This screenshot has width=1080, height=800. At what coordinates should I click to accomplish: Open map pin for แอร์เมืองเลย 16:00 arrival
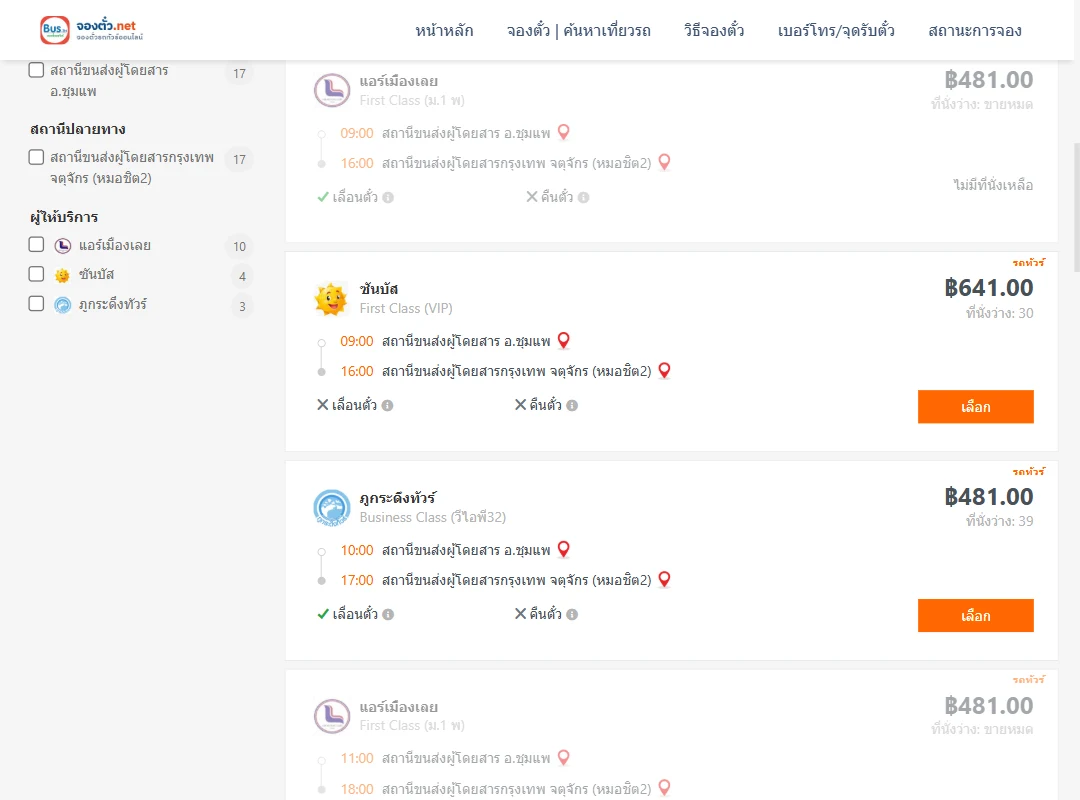(664, 162)
